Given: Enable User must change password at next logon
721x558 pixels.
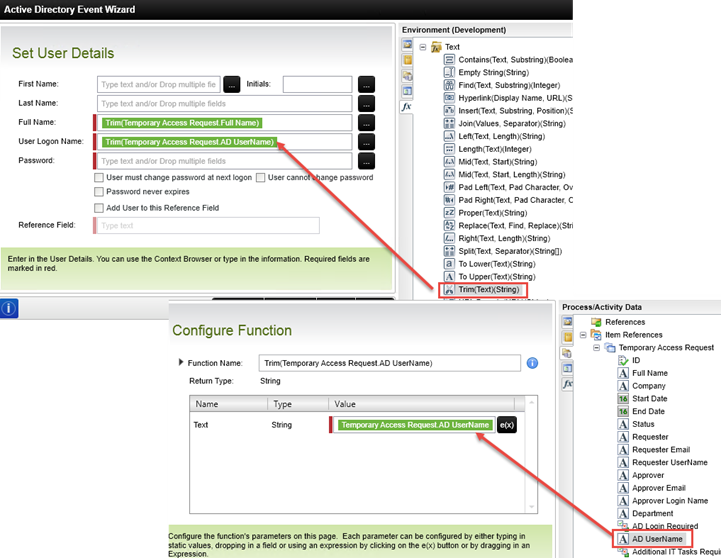Looking at the screenshot, I should (98, 177).
